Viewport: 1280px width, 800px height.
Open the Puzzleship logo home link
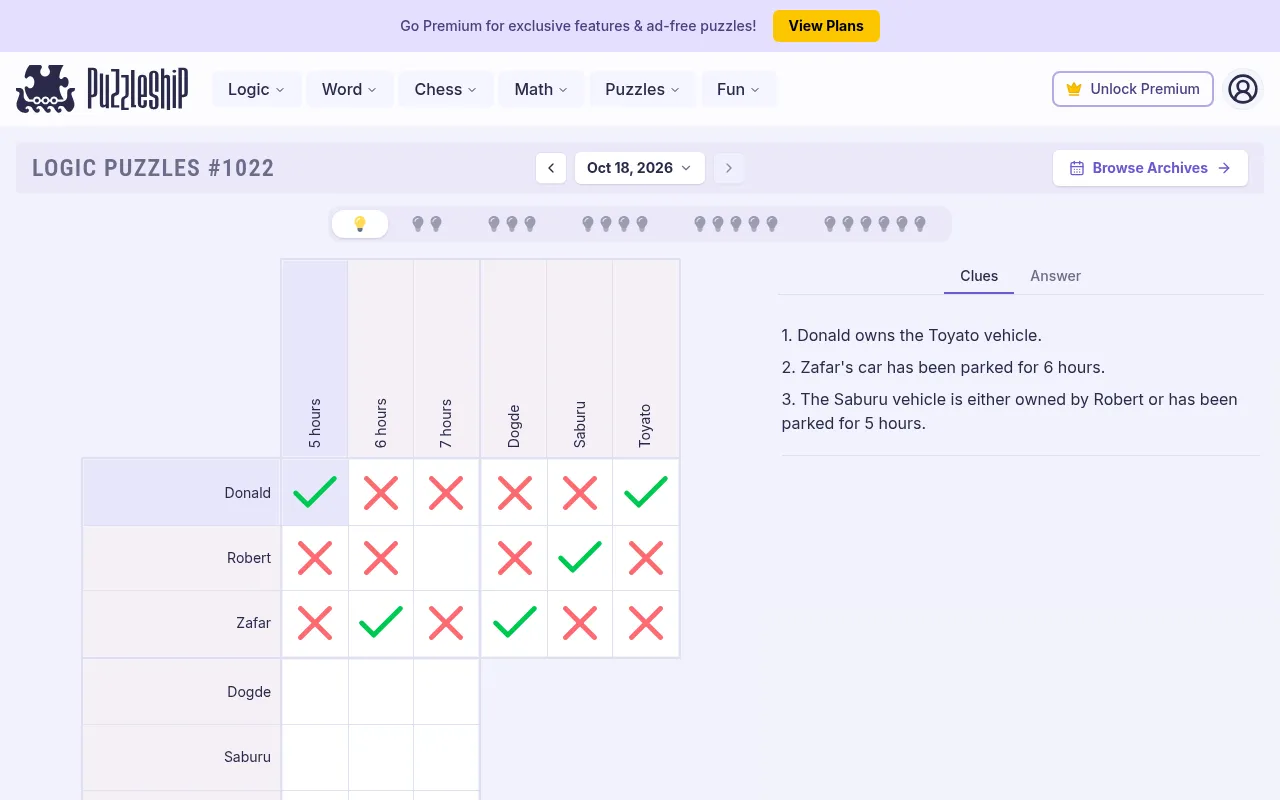(x=102, y=89)
